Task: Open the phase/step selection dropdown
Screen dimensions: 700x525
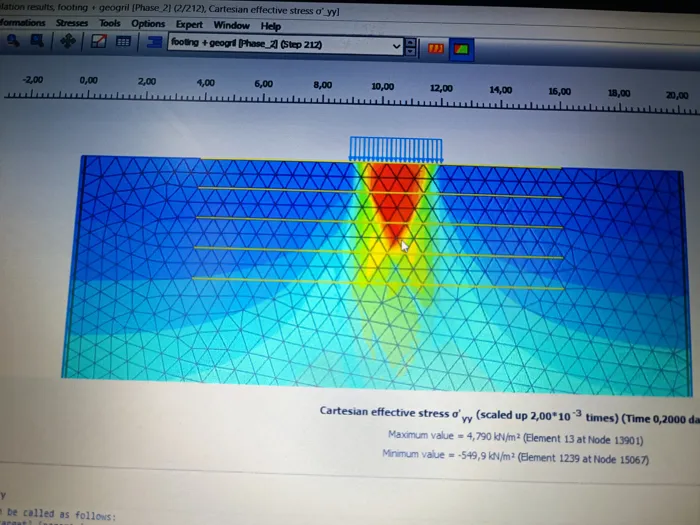Action: 285,44
